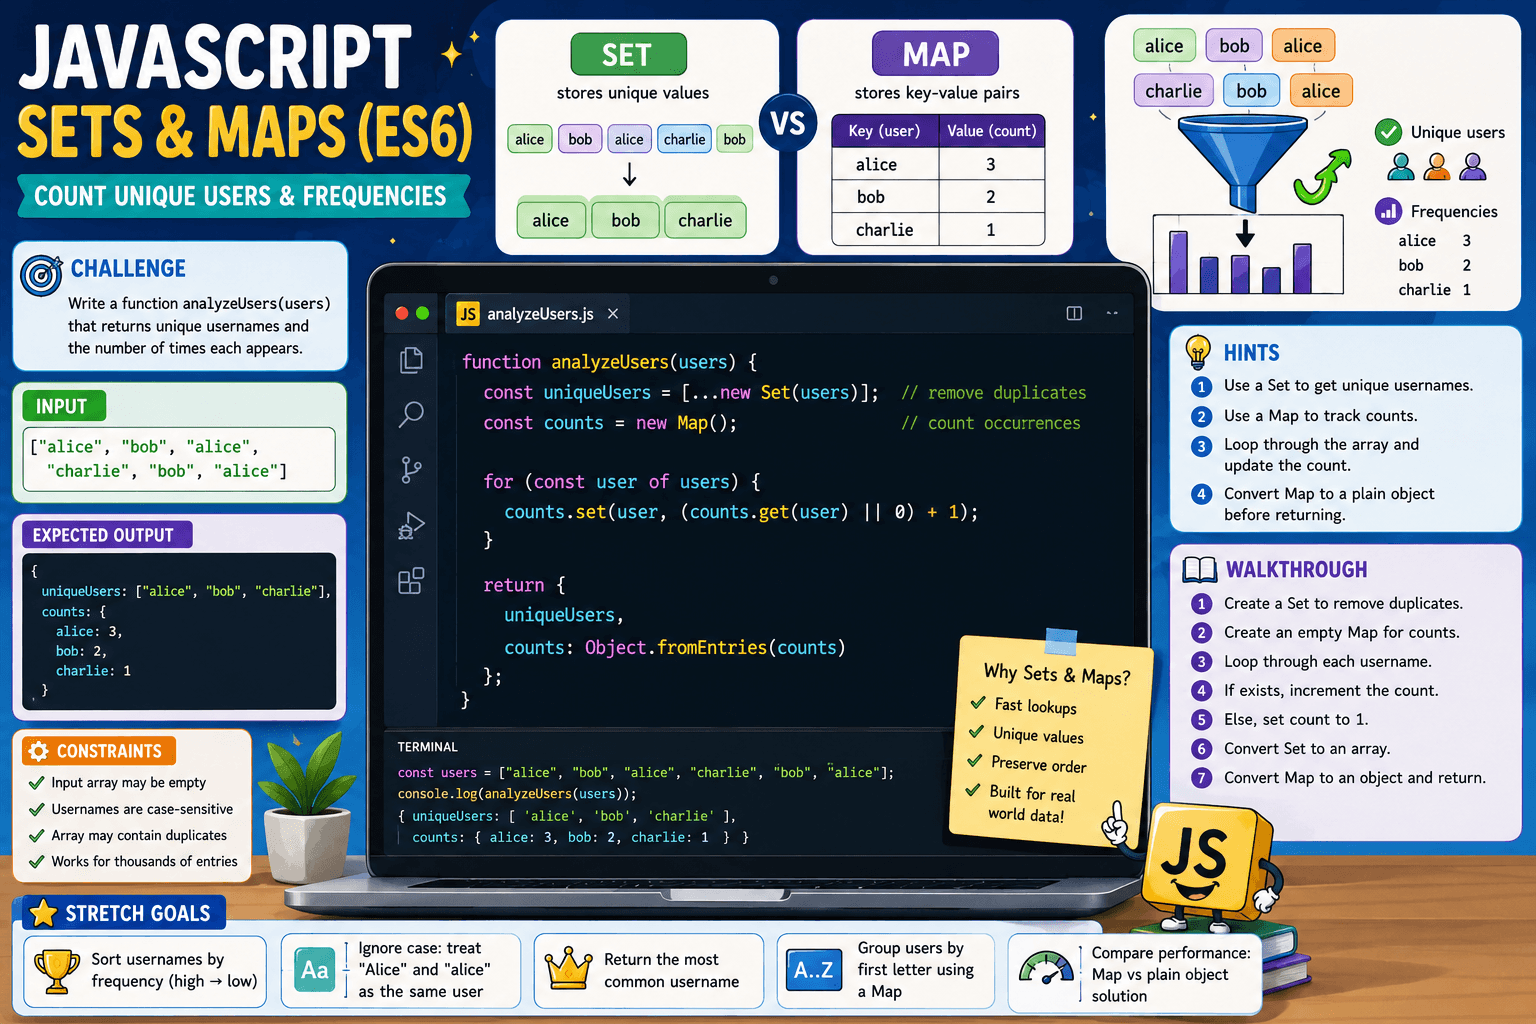The height and width of the screenshot is (1024, 1536).
Task: Click the input array text box
Action: click(180, 459)
